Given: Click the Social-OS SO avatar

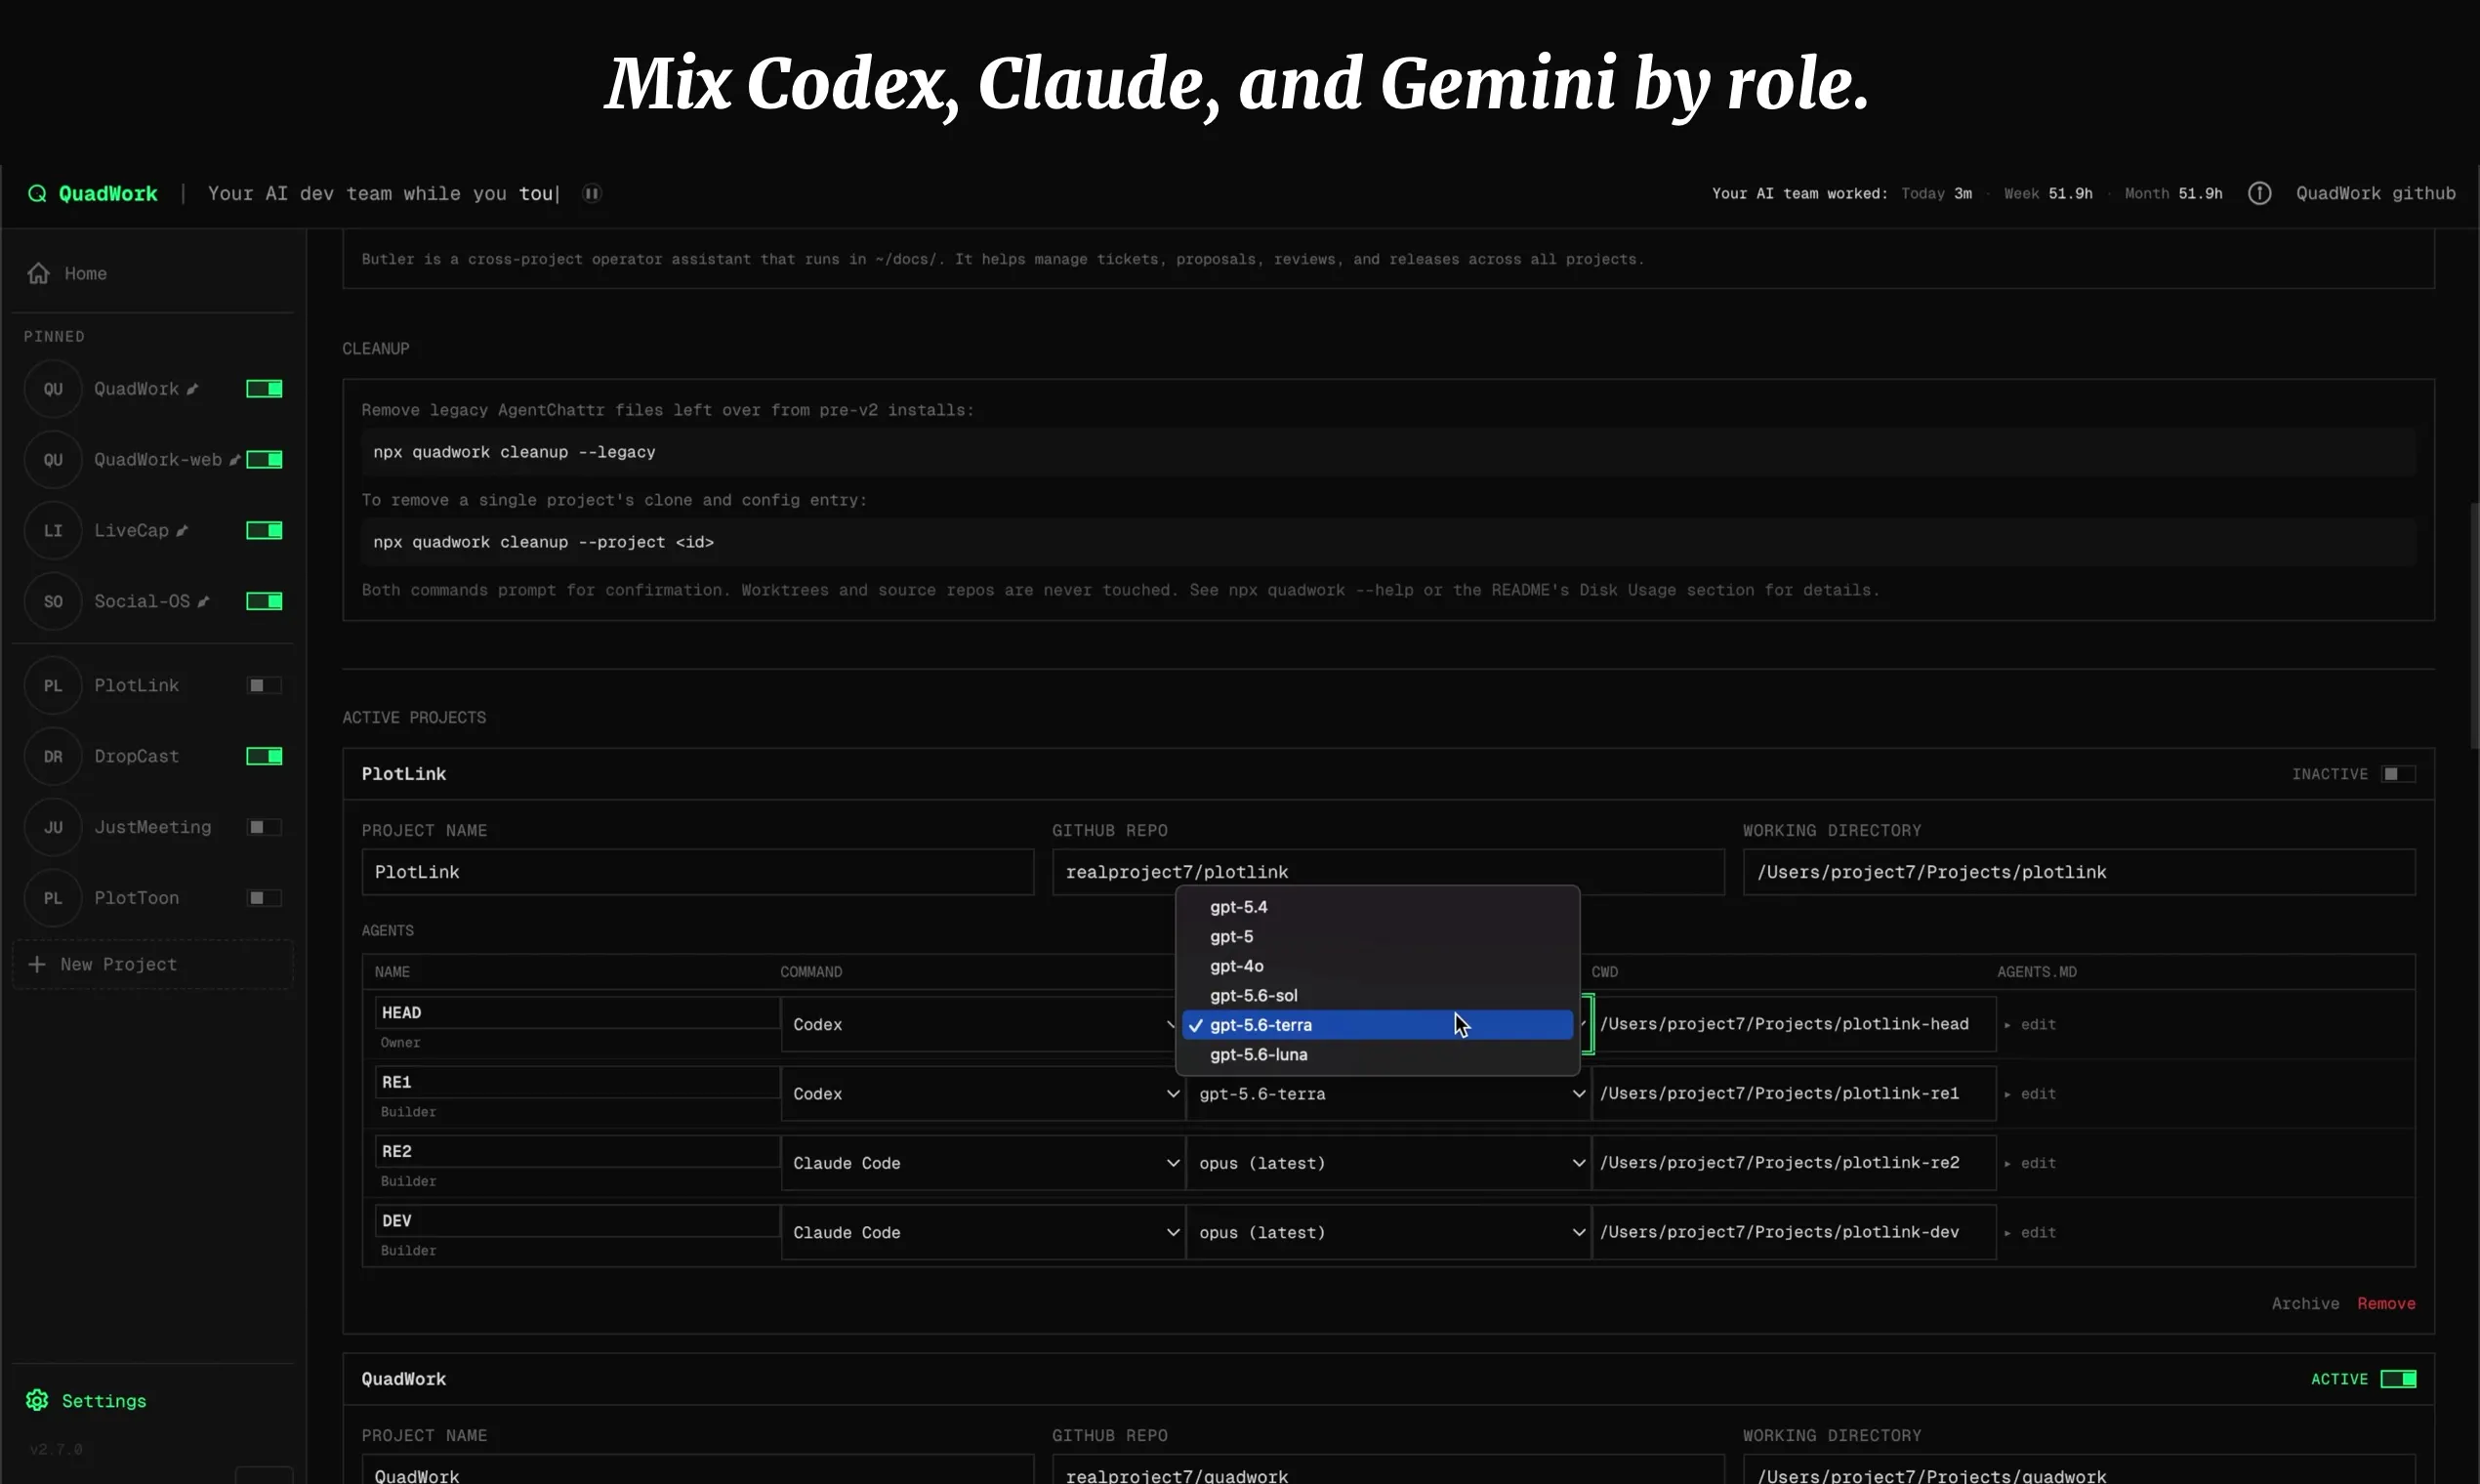Looking at the screenshot, I should pos(53,601).
